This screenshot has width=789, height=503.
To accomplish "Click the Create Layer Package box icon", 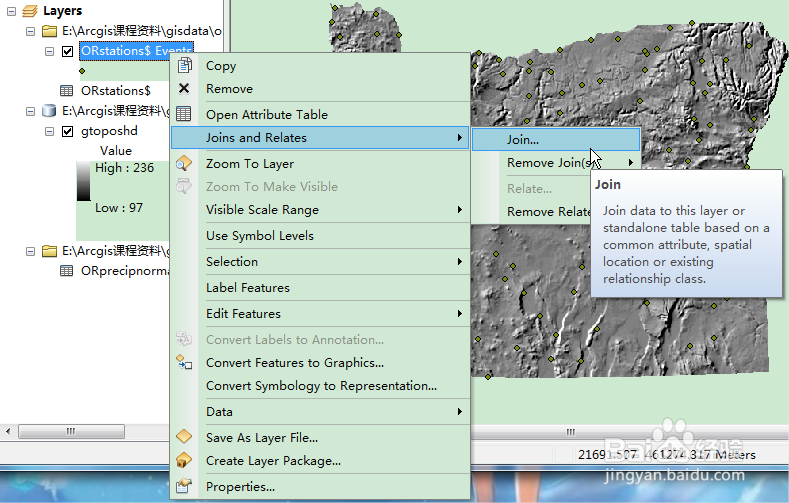I will click(184, 460).
